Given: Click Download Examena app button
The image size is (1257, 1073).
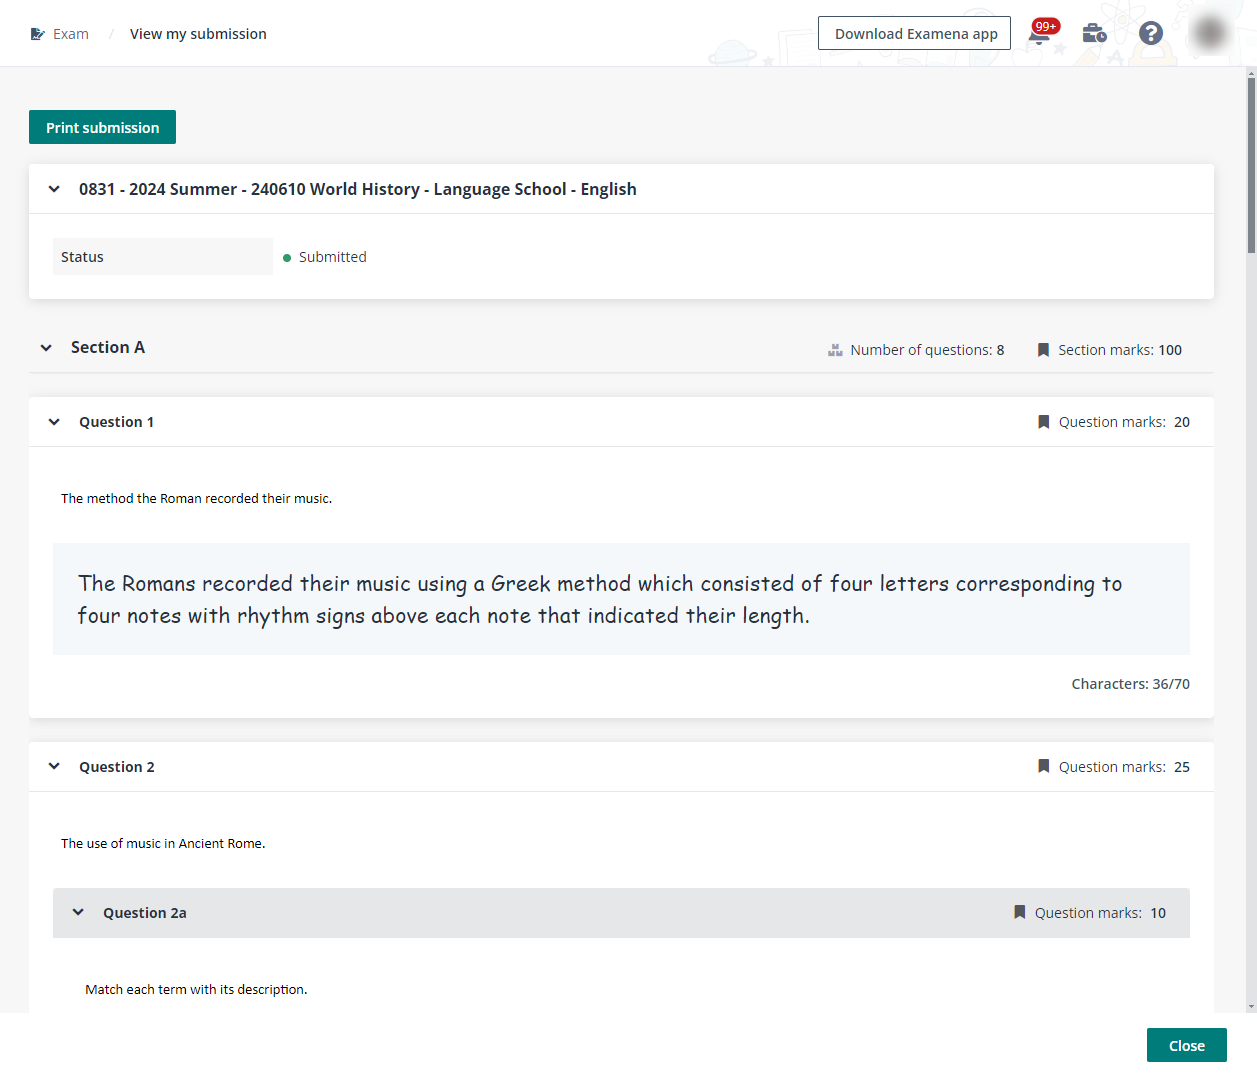Looking at the screenshot, I should pos(915,34).
